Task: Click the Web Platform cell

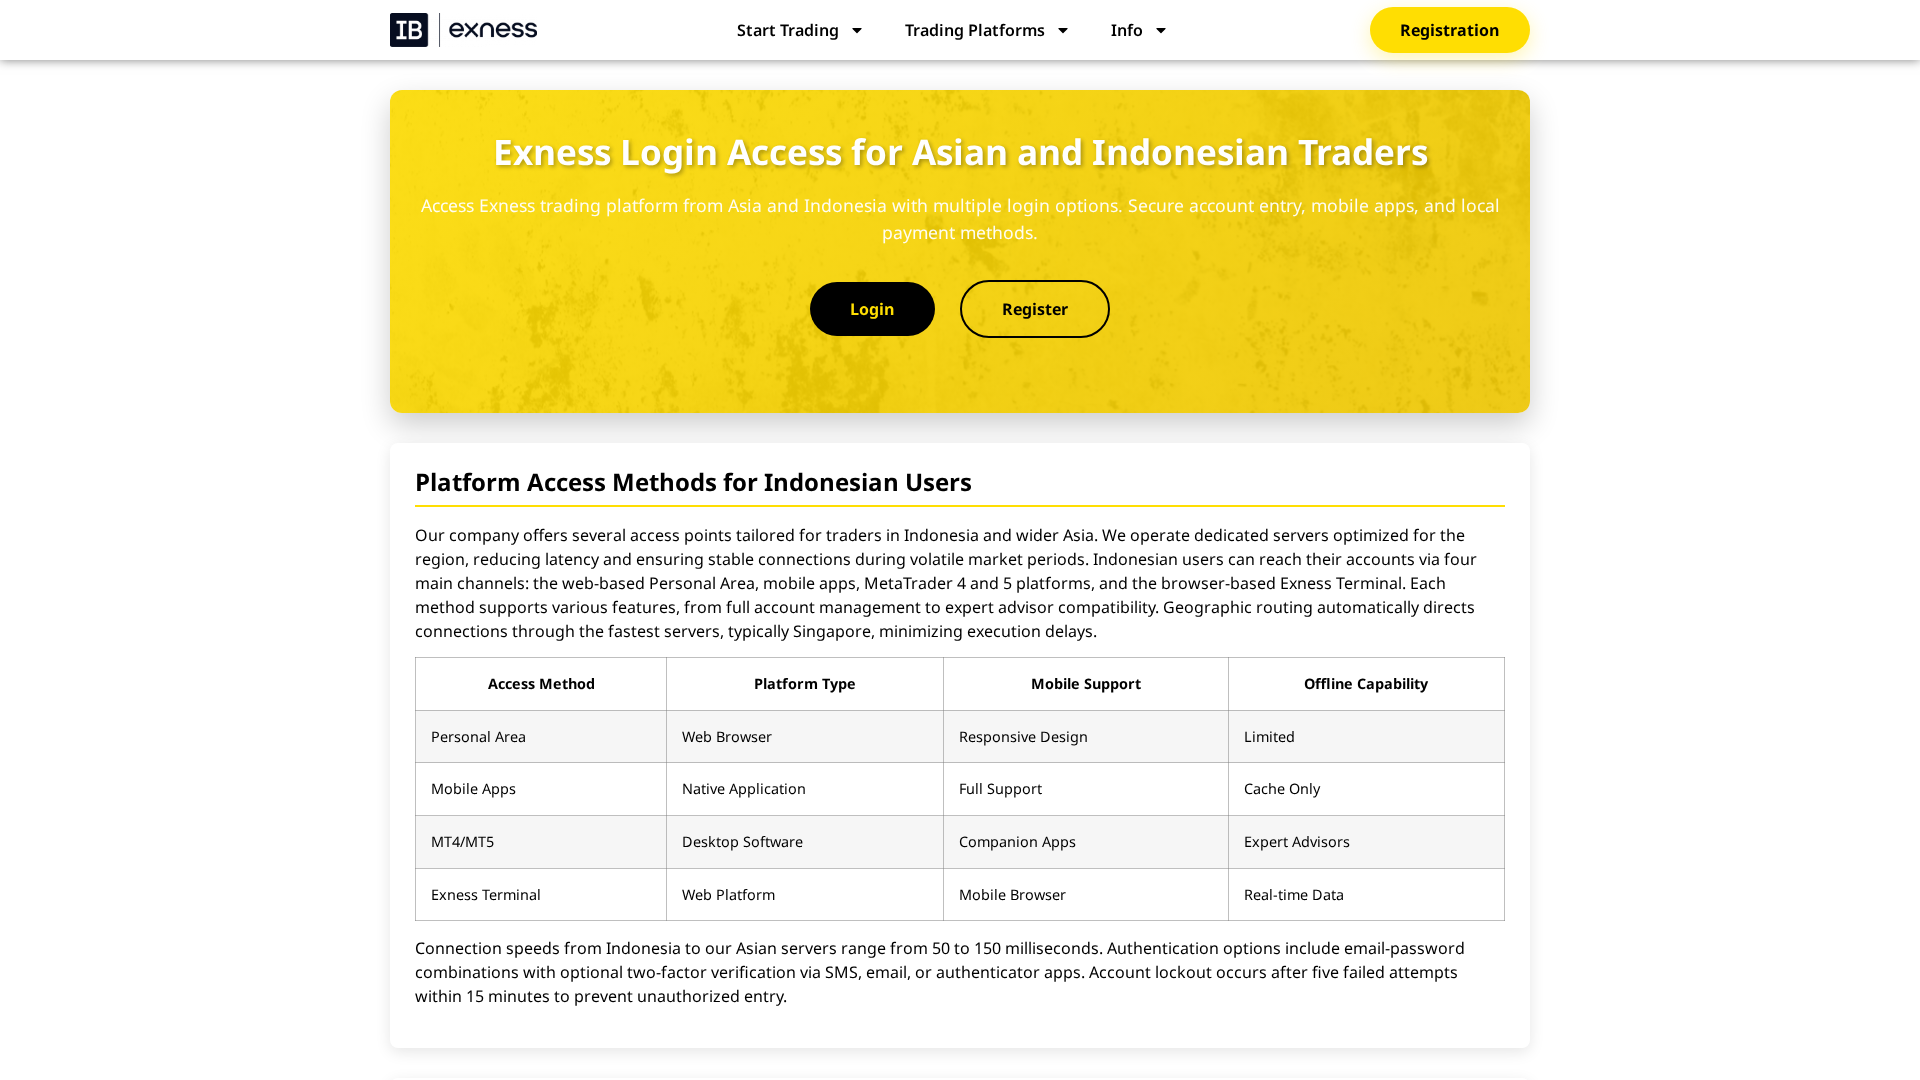Action: pos(805,895)
